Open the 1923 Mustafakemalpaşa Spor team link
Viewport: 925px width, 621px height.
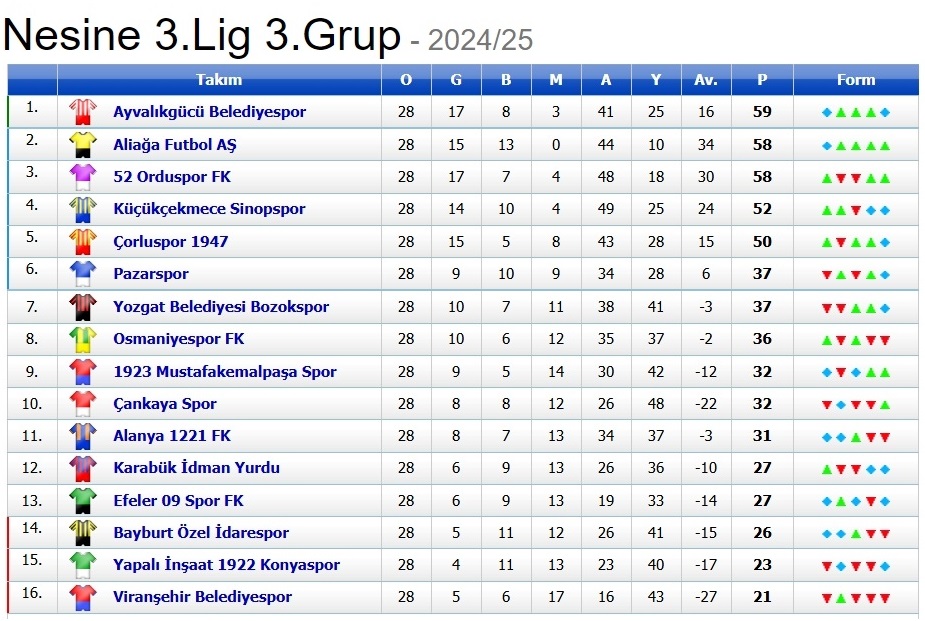[x=224, y=372]
